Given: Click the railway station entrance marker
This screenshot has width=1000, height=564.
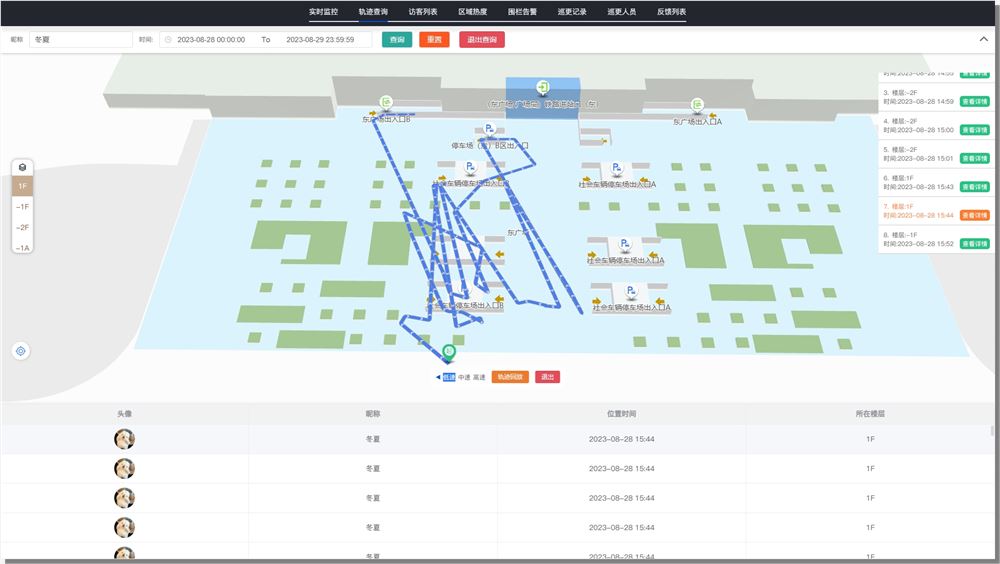Looking at the screenshot, I should pyautogui.click(x=543, y=87).
